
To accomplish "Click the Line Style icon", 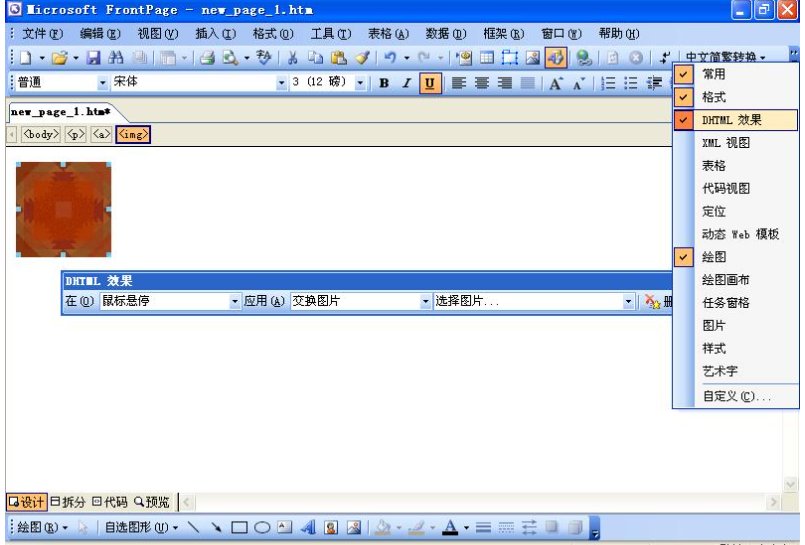I will pos(483,527).
